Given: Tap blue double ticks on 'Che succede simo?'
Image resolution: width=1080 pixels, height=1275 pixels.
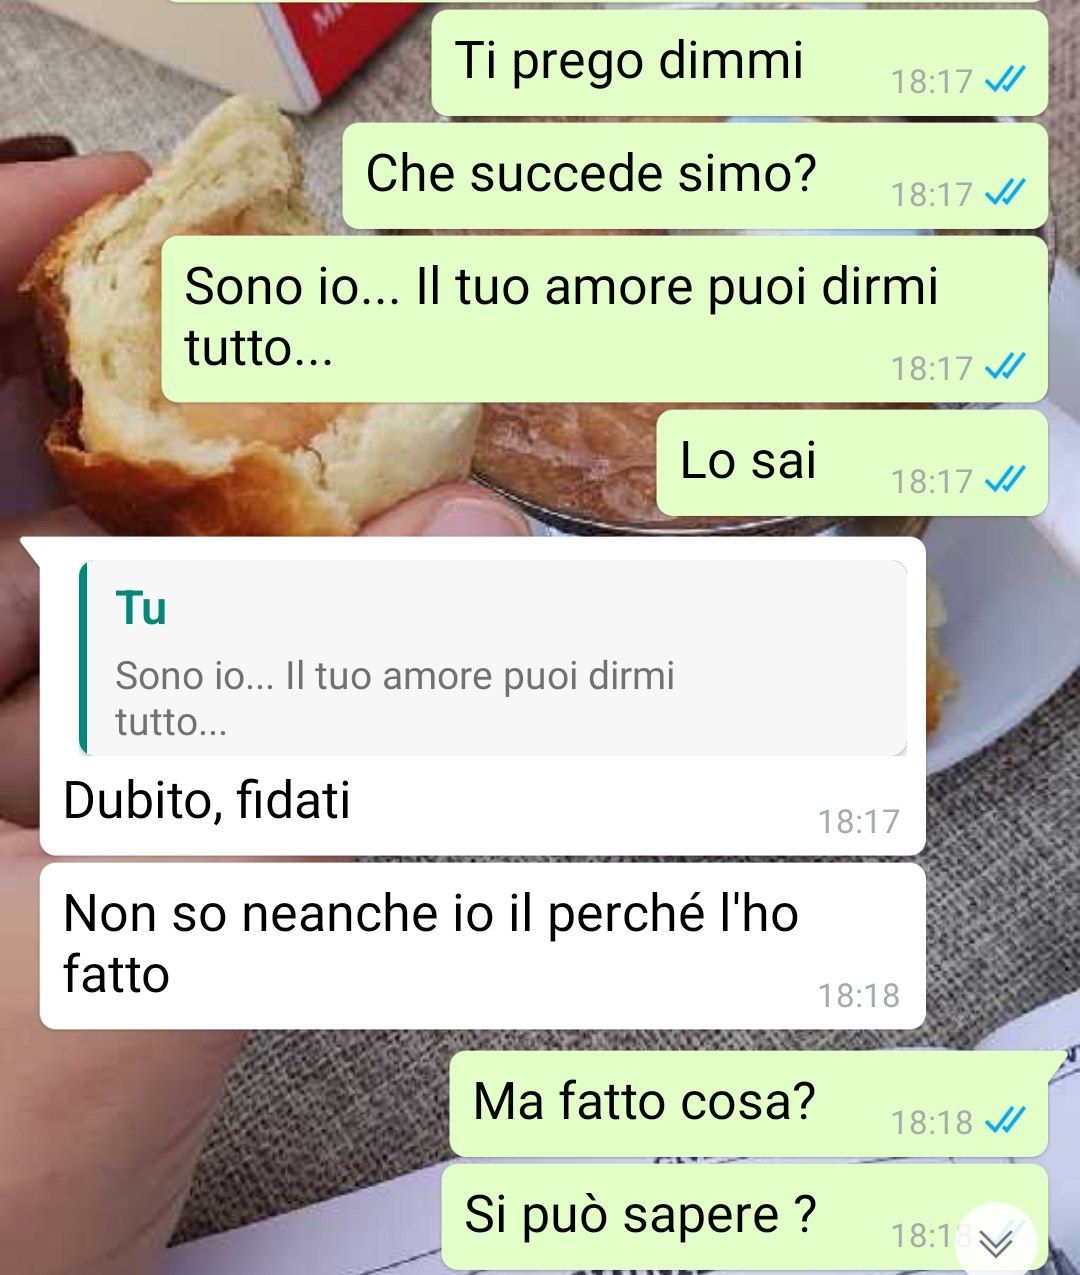Looking at the screenshot, I should [x=1004, y=192].
